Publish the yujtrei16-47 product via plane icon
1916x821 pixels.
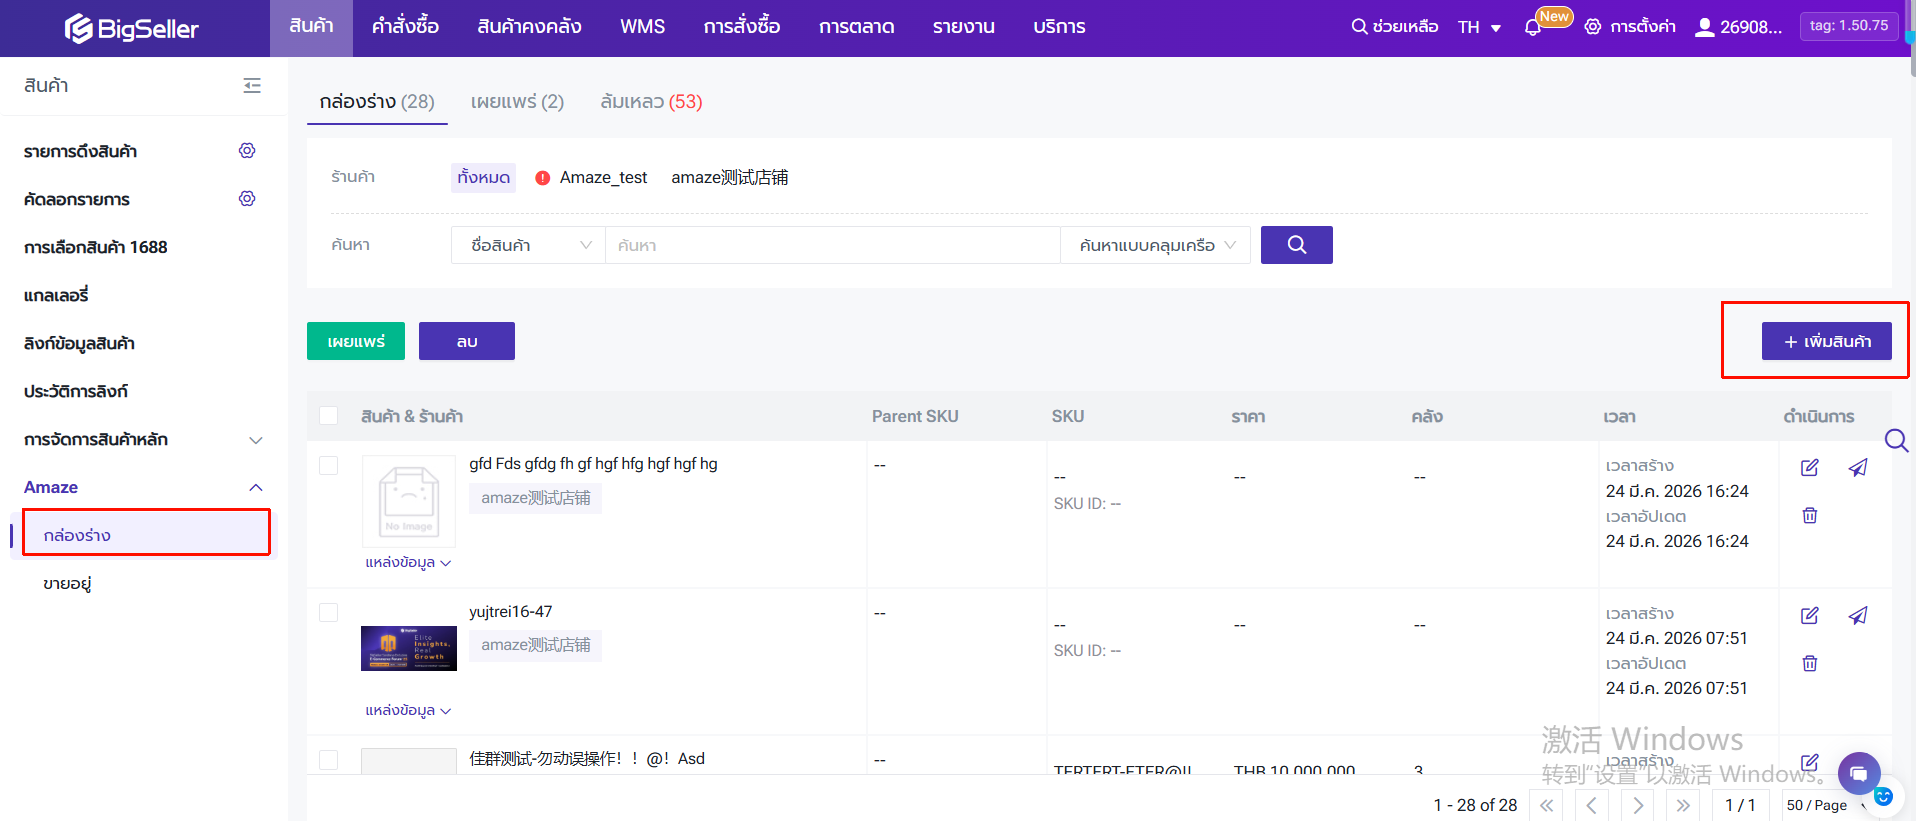(x=1857, y=616)
